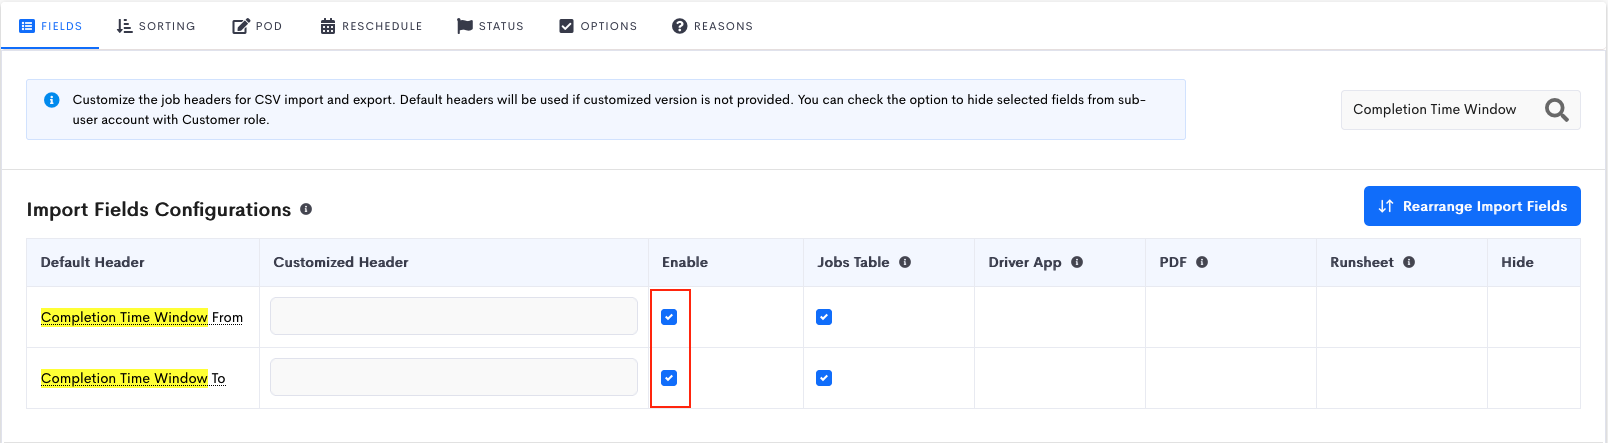Uncheck Enable for Completion Time Window From
The height and width of the screenshot is (443, 1608).
[669, 317]
